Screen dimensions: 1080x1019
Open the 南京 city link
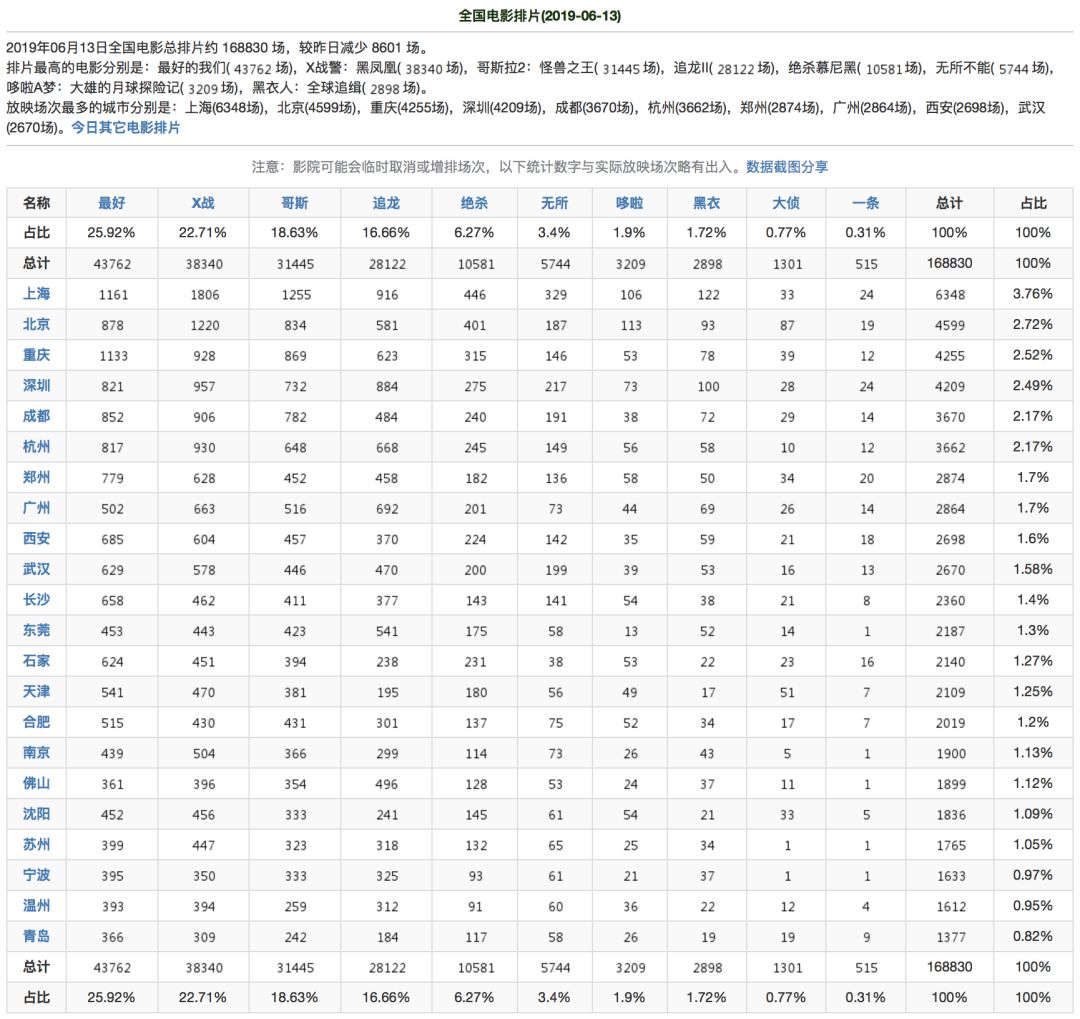[x=37, y=753]
